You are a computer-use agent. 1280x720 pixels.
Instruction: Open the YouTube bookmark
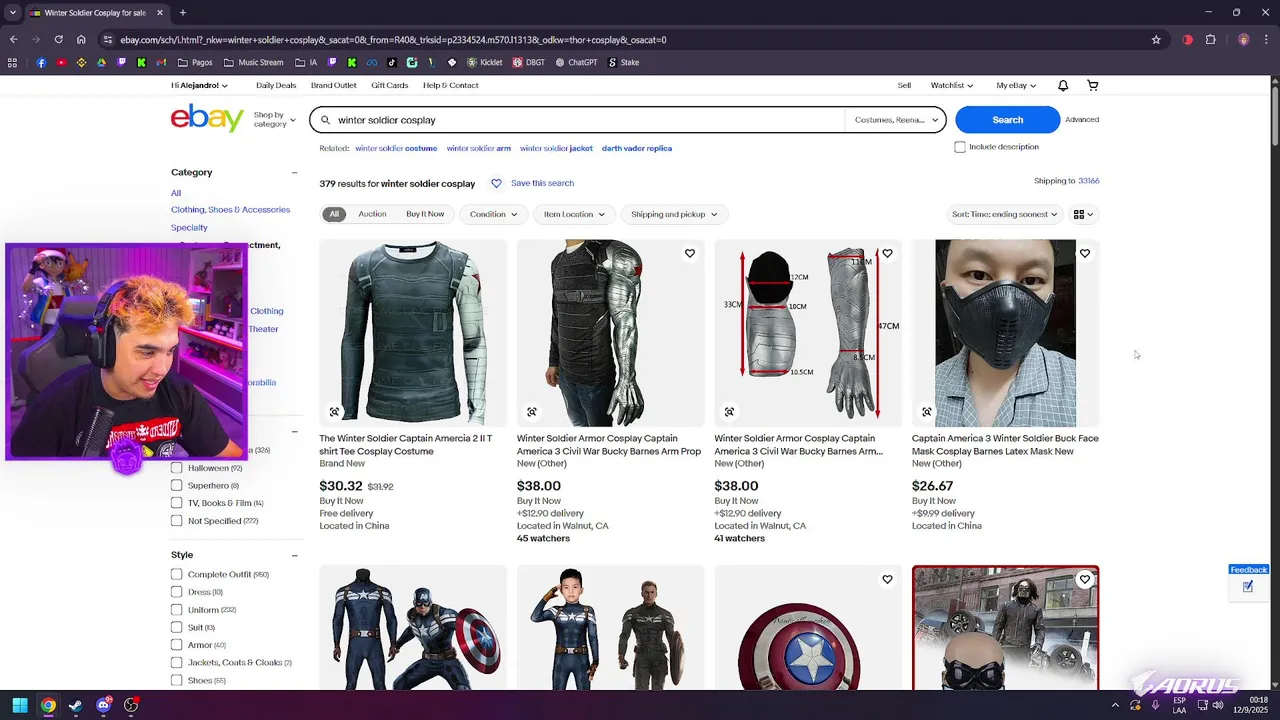(x=61, y=62)
